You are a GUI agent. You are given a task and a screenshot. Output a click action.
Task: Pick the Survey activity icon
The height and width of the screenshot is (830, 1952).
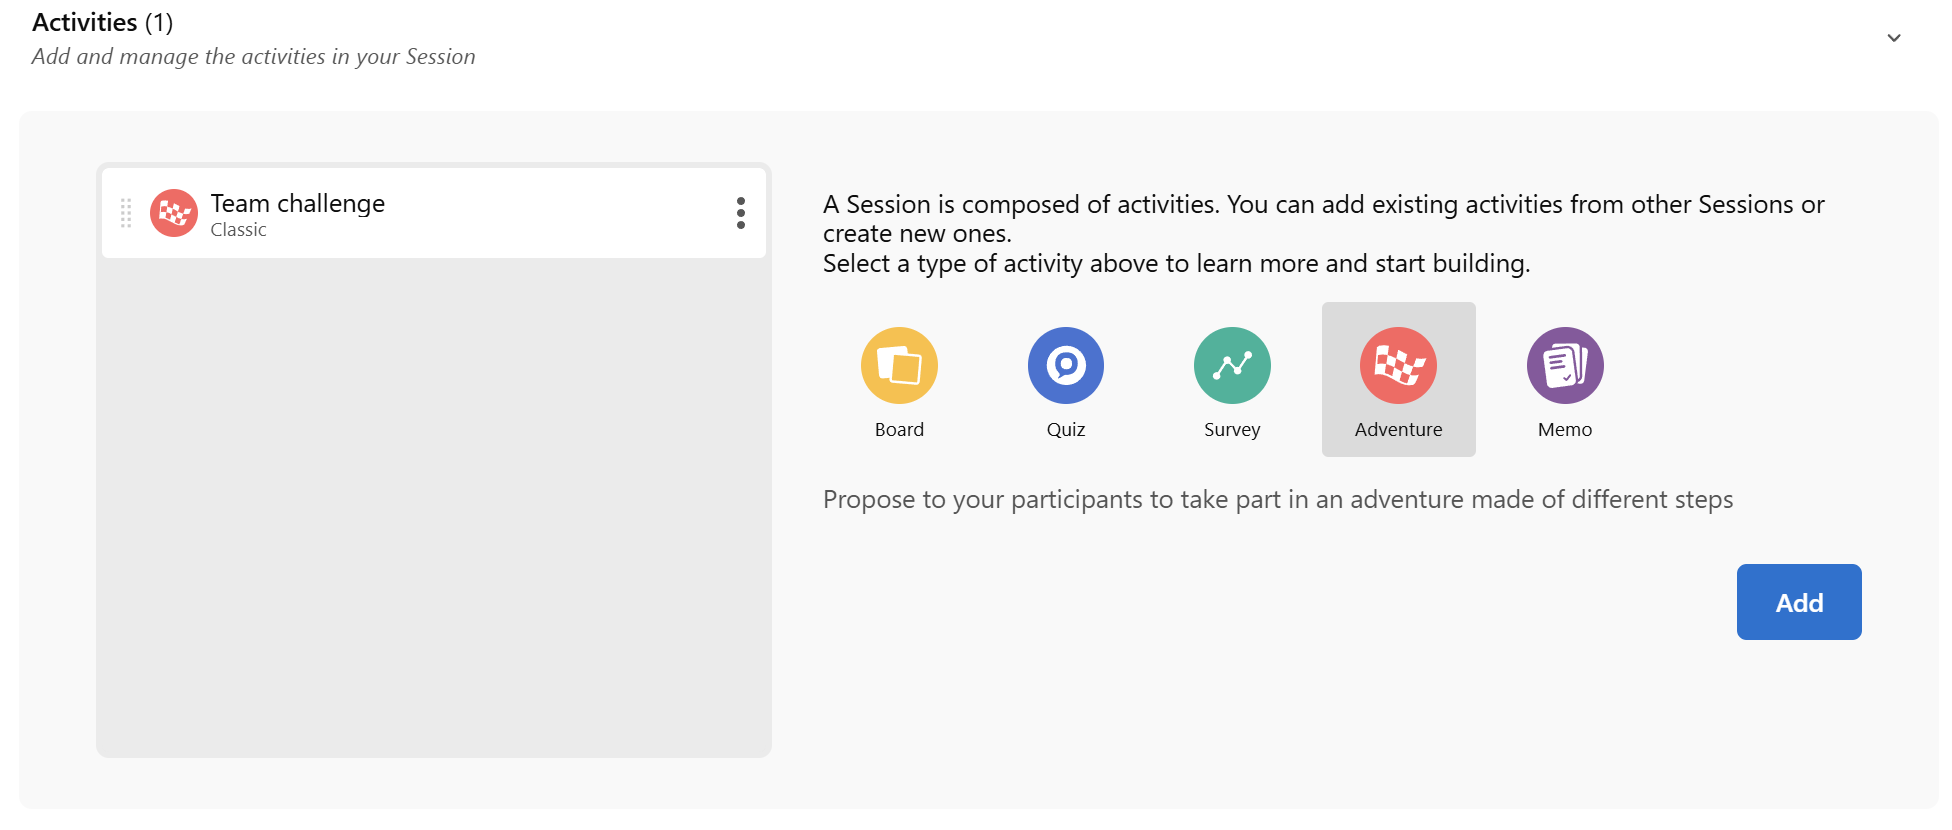(x=1232, y=366)
